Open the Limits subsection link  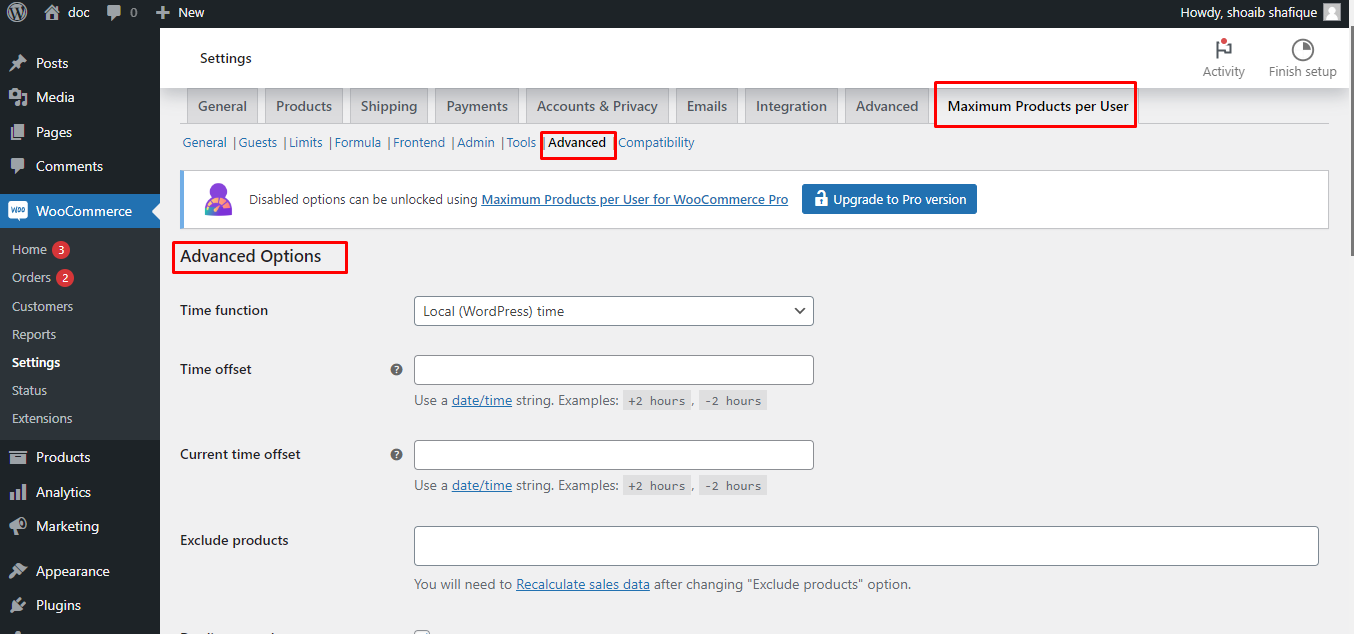click(x=306, y=143)
